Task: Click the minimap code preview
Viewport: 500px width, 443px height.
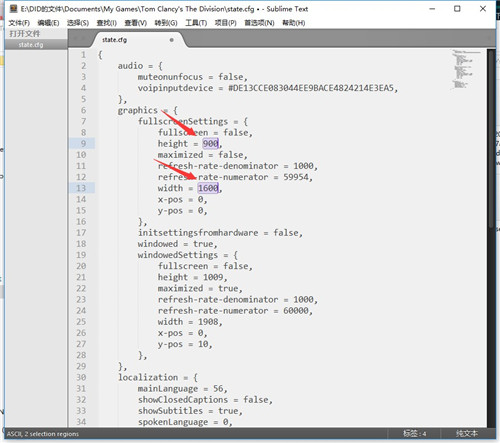Action: [465, 69]
